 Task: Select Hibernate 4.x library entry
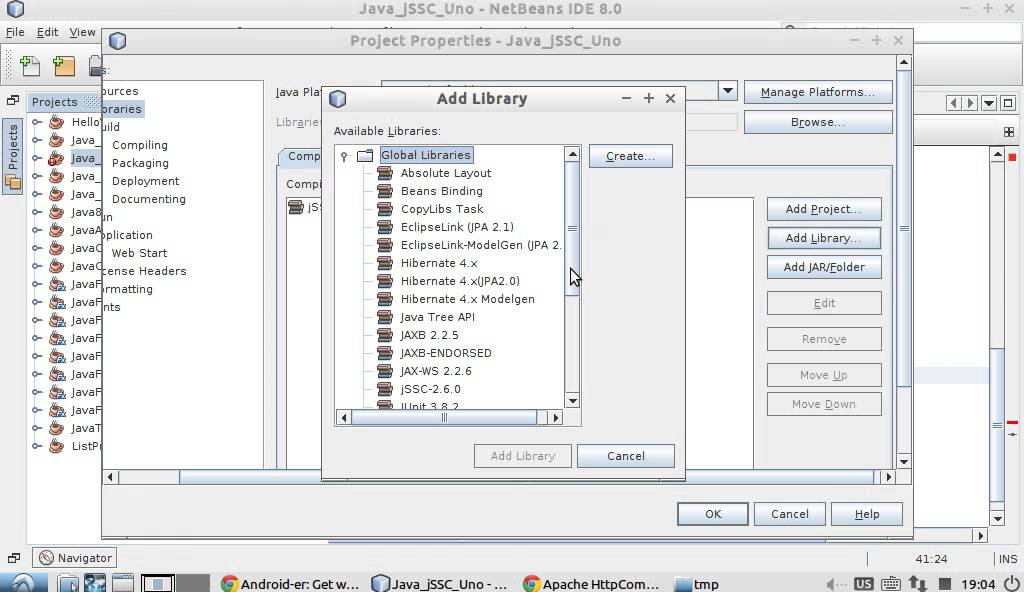tap(439, 263)
